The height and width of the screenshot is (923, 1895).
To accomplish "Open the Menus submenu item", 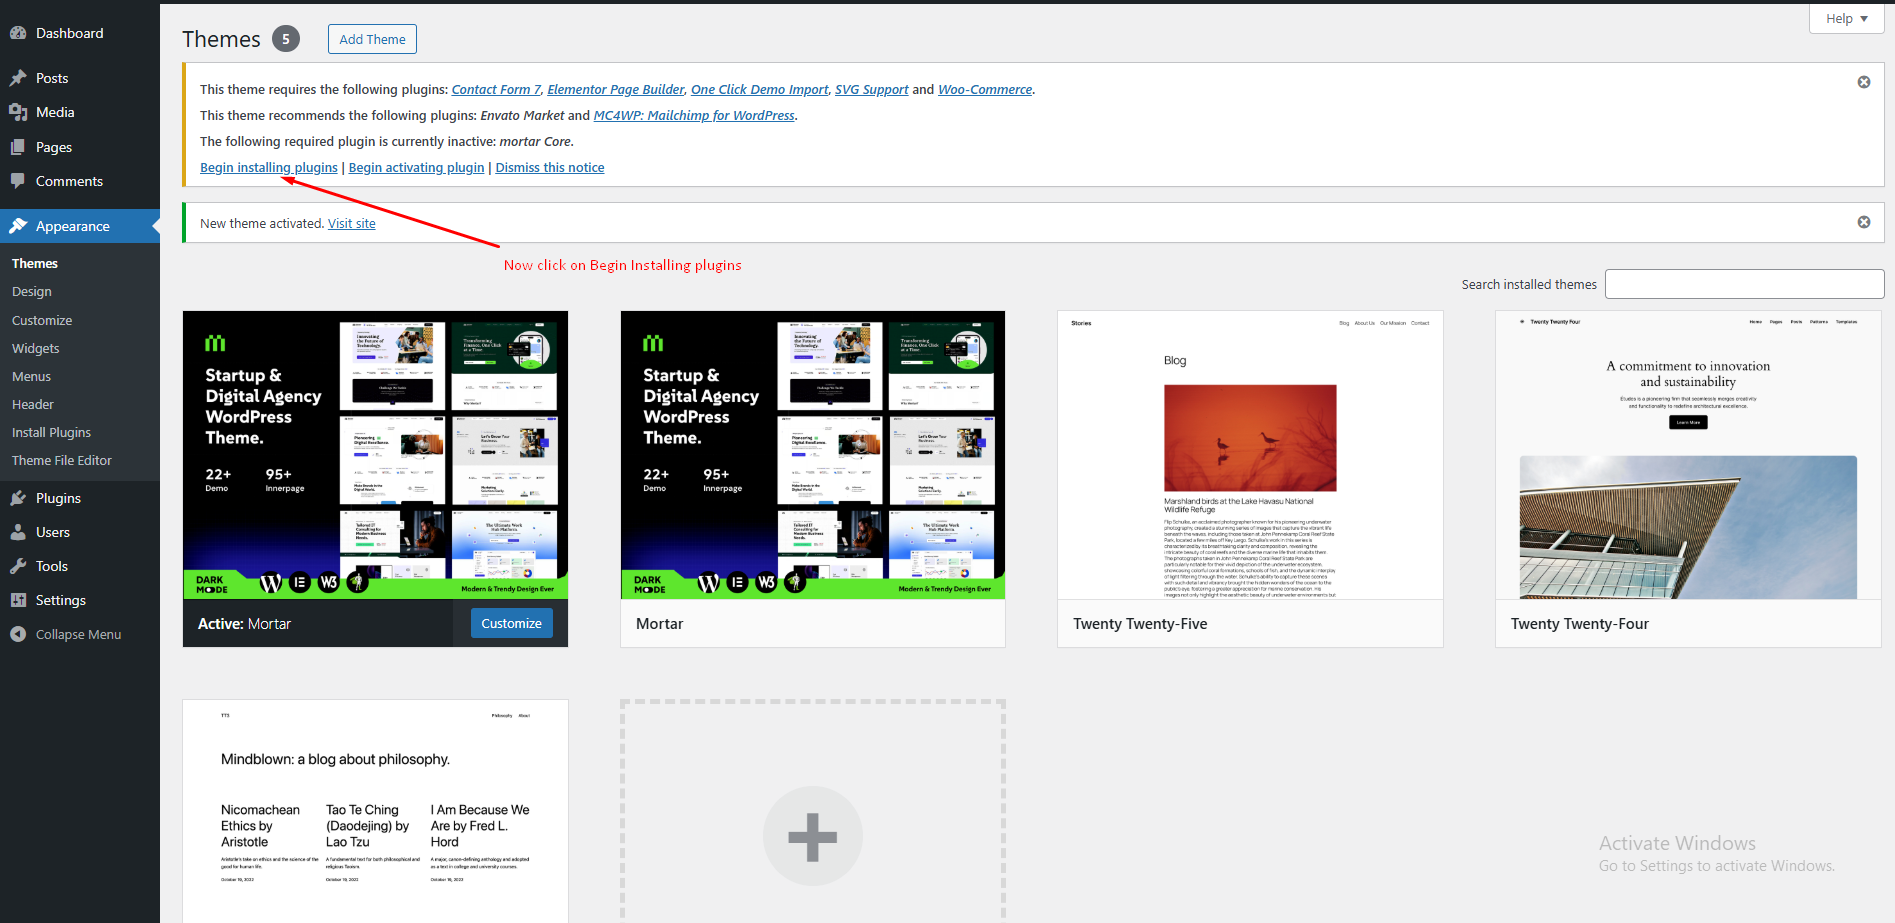I will [31, 376].
